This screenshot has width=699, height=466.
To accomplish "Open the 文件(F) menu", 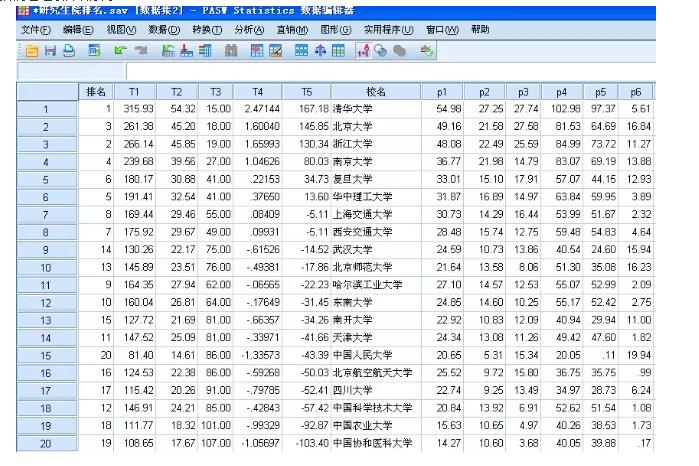I will coord(36,30).
